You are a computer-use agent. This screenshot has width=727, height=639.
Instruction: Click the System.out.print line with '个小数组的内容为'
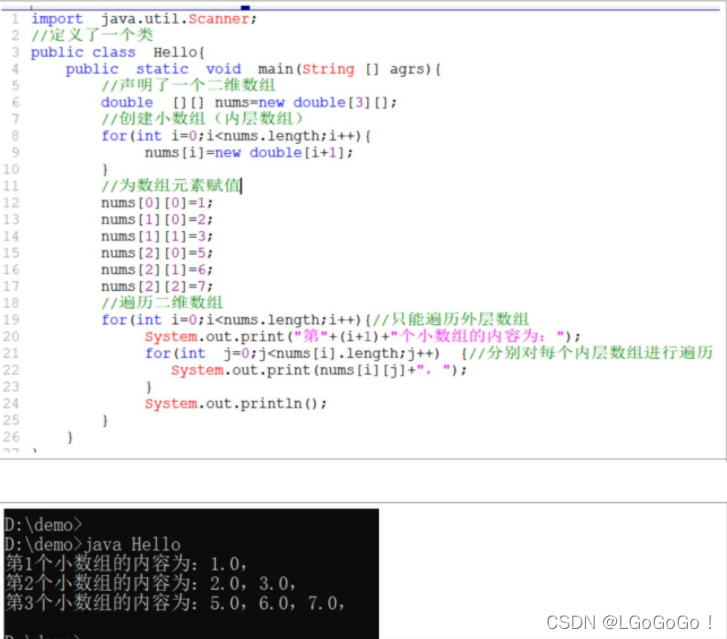[x=362, y=336]
